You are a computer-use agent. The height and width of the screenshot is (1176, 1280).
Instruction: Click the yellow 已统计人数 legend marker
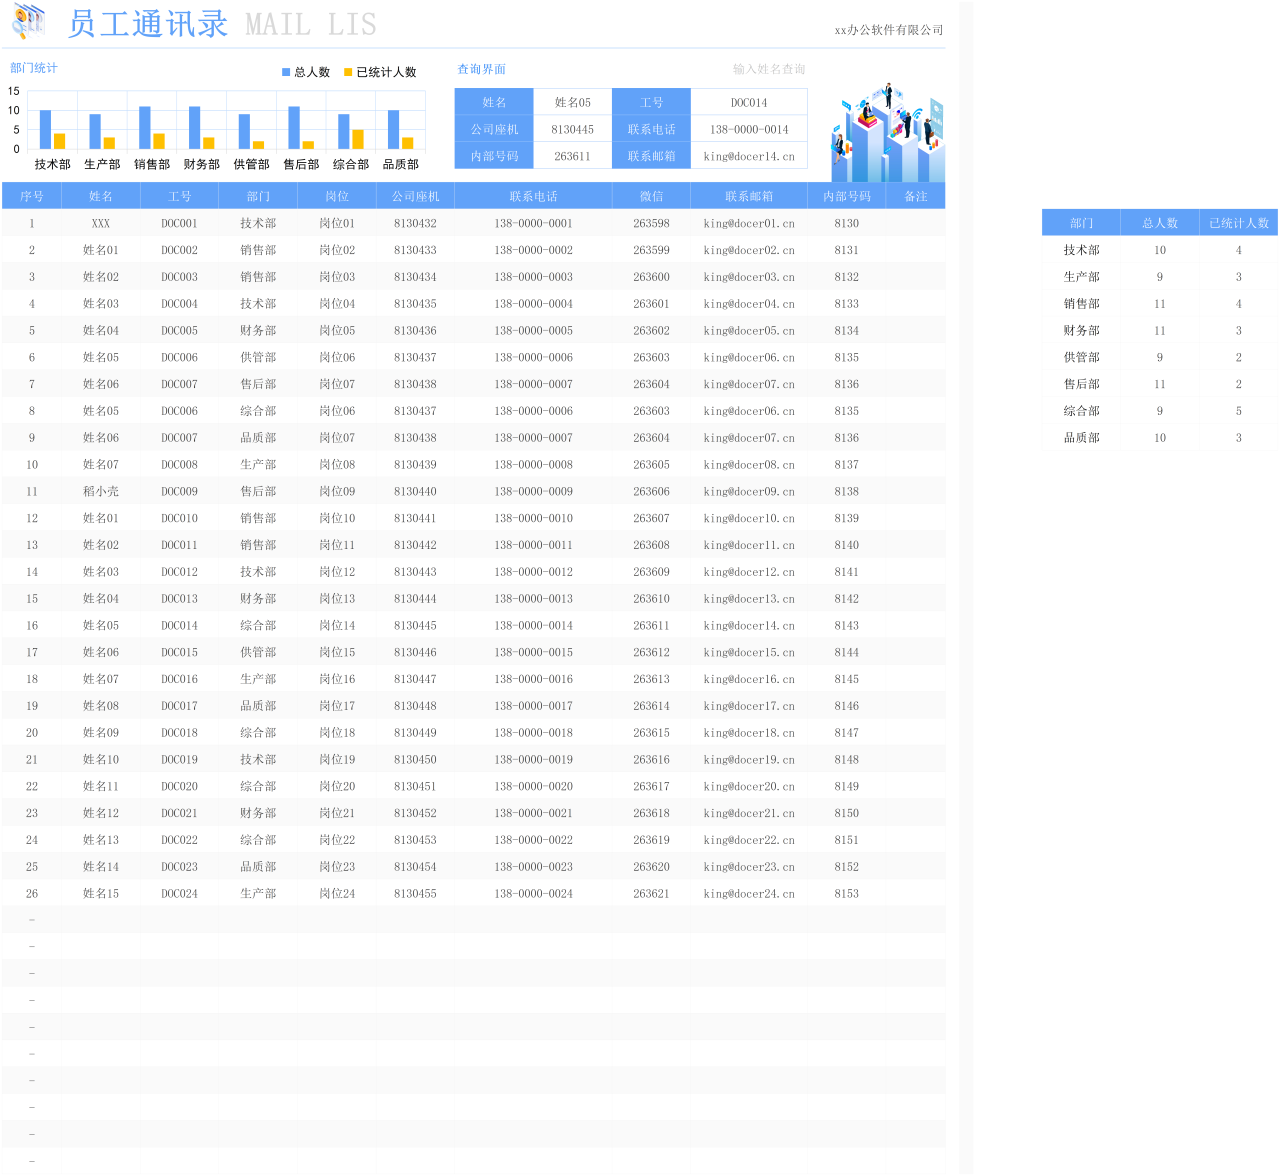[x=348, y=72]
